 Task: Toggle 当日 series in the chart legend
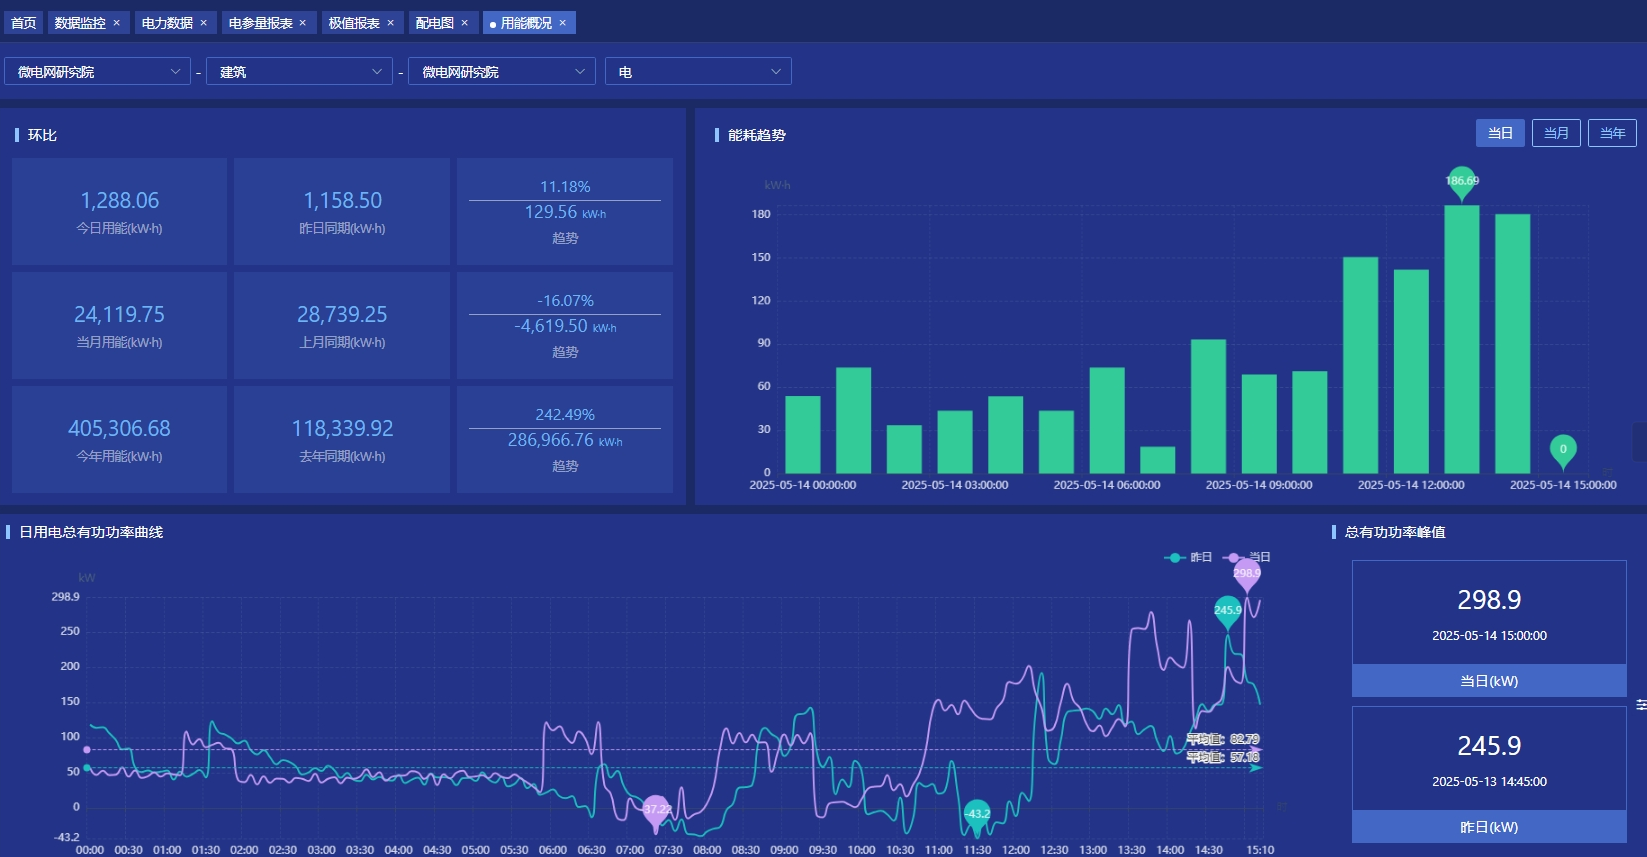[x=1247, y=557]
